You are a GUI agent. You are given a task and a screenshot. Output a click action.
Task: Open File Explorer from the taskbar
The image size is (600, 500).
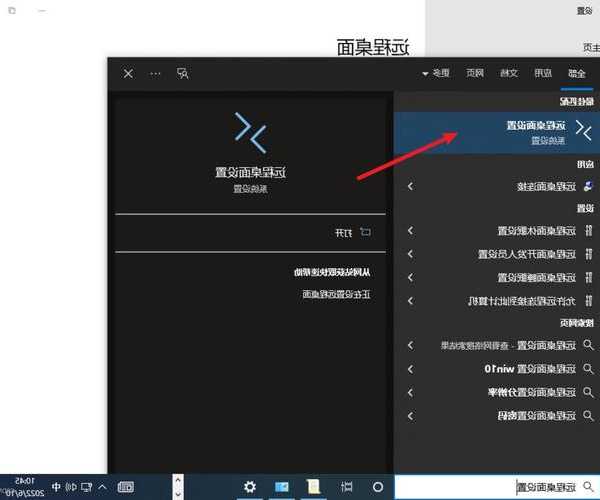point(313,486)
